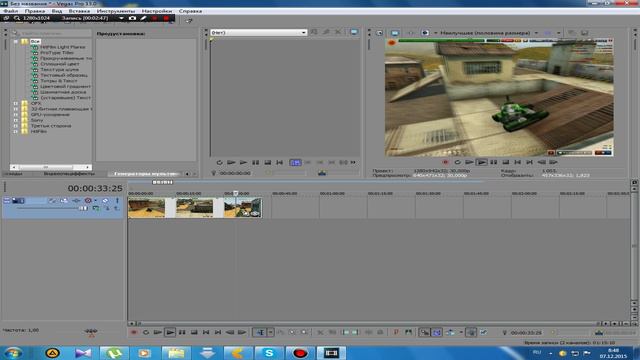Expand the GPU-ускорение folder
The image size is (640, 360).
click(16, 115)
